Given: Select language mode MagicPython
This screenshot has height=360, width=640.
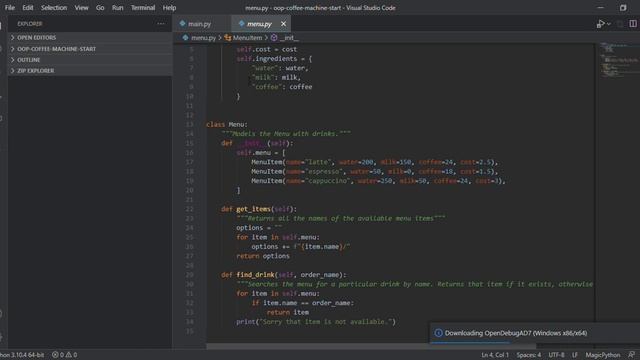Looking at the screenshot, I should click(602, 355).
